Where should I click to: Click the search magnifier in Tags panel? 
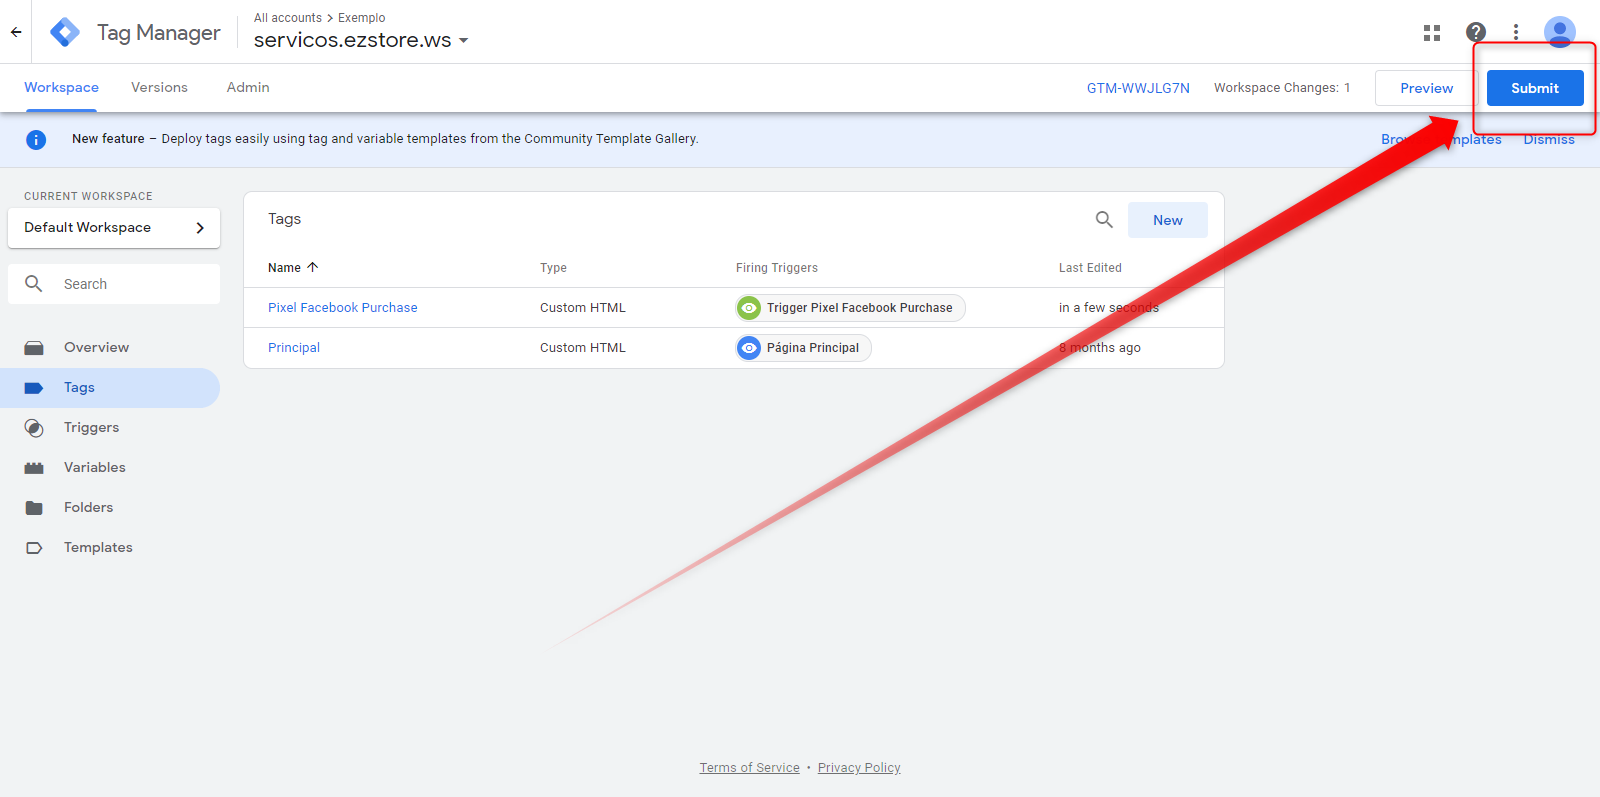pyautogui.click(x=1104, y=219)
